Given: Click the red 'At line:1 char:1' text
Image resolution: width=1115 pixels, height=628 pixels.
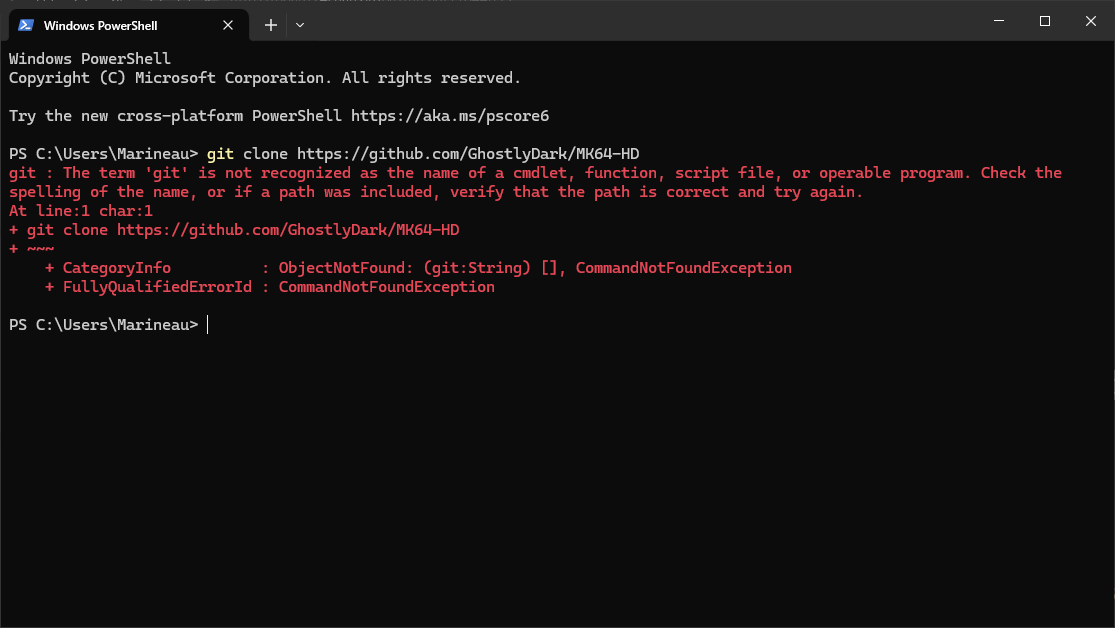Looking at the screenshot, I should click(80, 211).
